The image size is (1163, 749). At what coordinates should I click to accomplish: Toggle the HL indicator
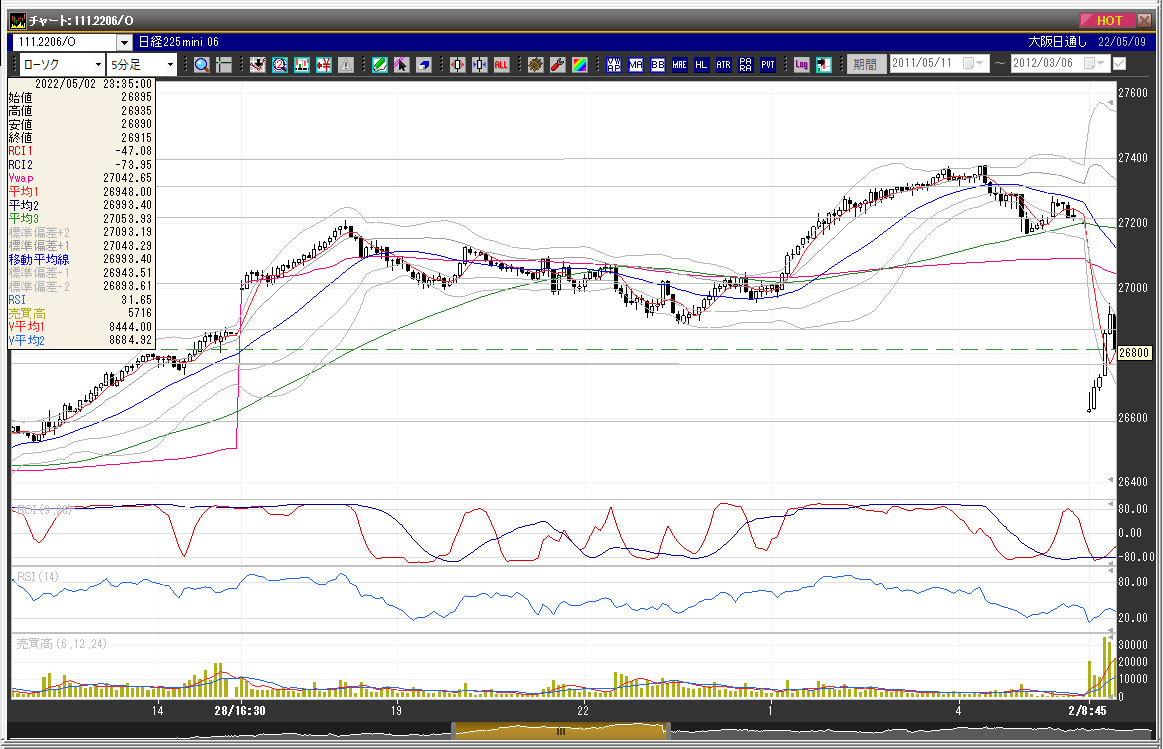coord(701,65)
